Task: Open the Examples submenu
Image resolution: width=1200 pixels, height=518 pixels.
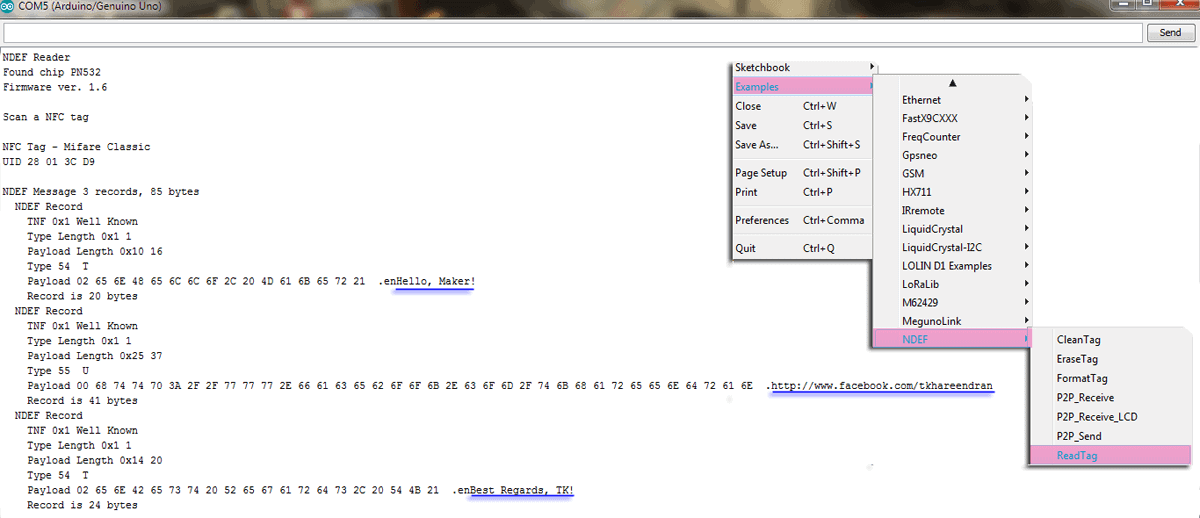Action: point(804,87)
